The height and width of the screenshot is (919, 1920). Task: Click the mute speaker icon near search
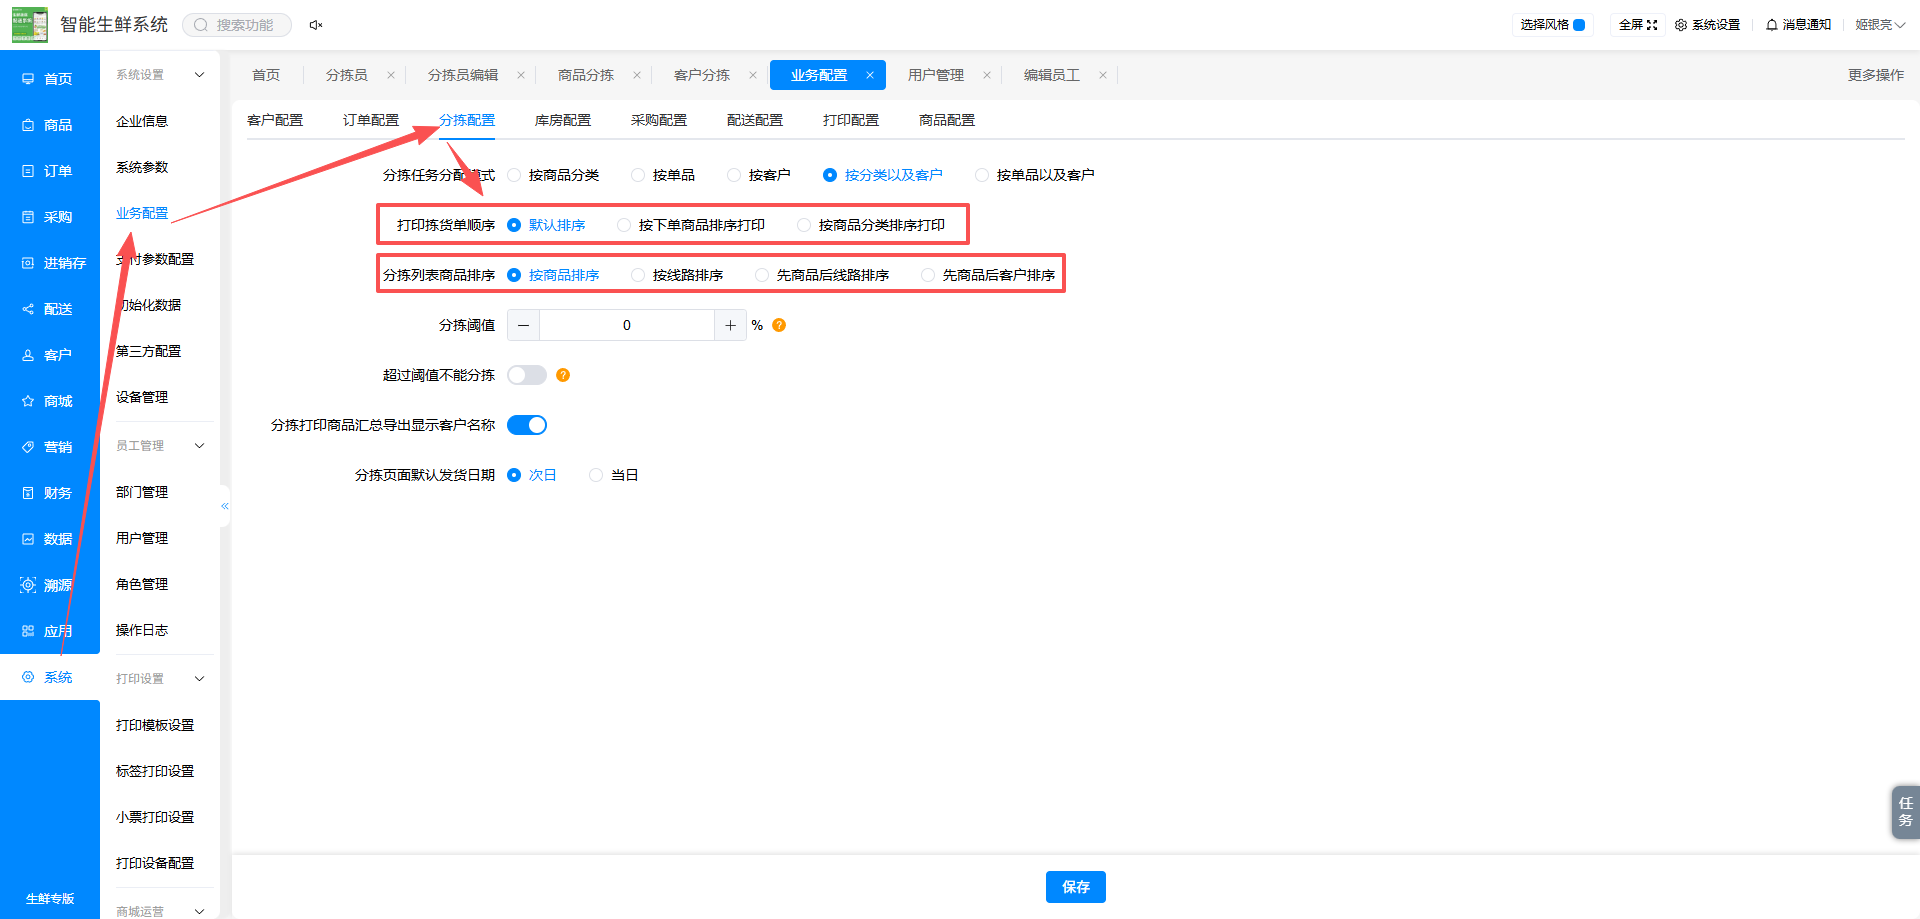[x=316, y=25]
